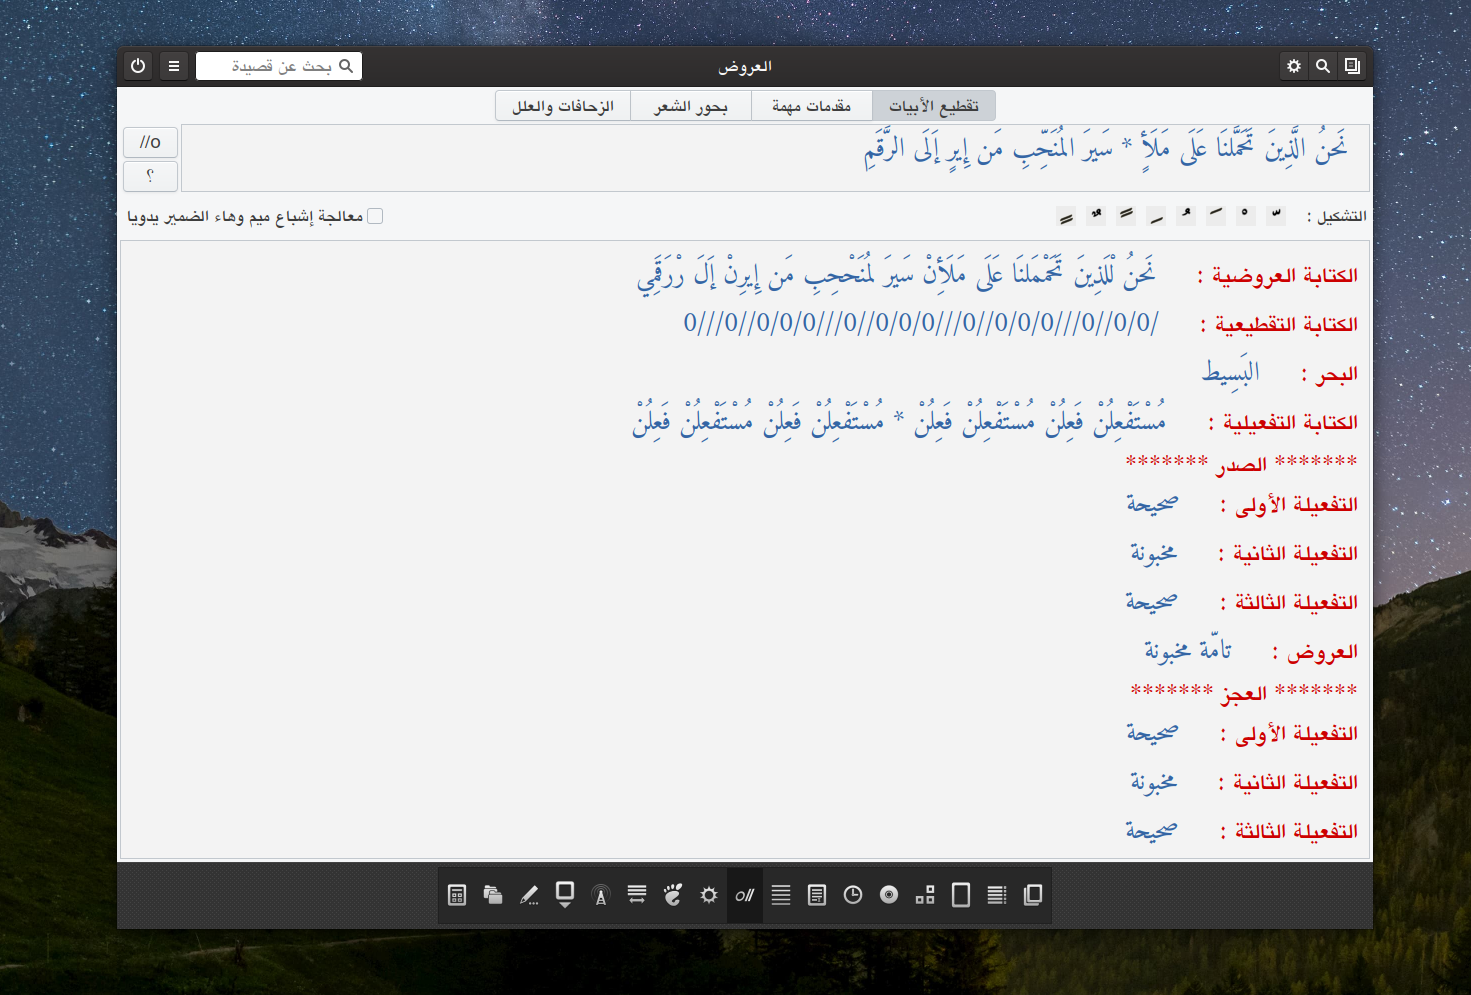Click the power button in the header bar
Image resolution: width=1471 pixels, height=995 pixels.
(138, 66)
